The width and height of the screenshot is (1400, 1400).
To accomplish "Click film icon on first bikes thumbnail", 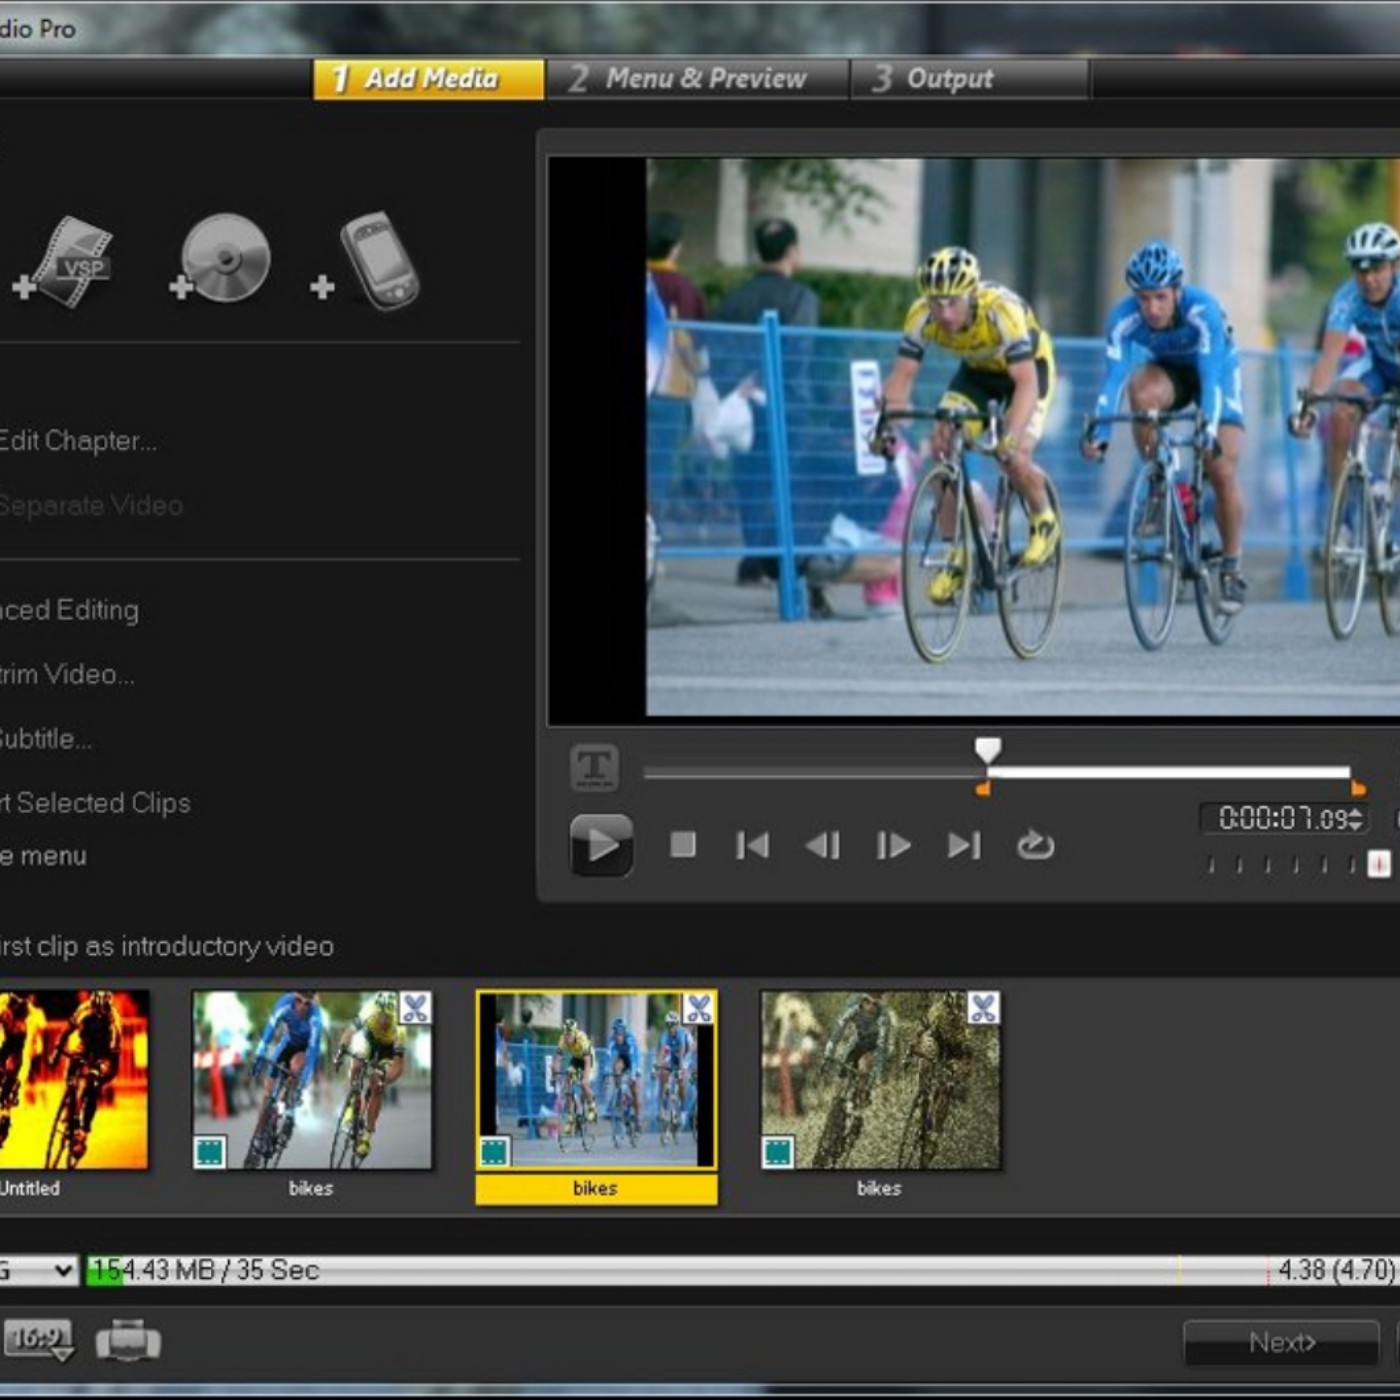I will click(x=210, y=1152).
